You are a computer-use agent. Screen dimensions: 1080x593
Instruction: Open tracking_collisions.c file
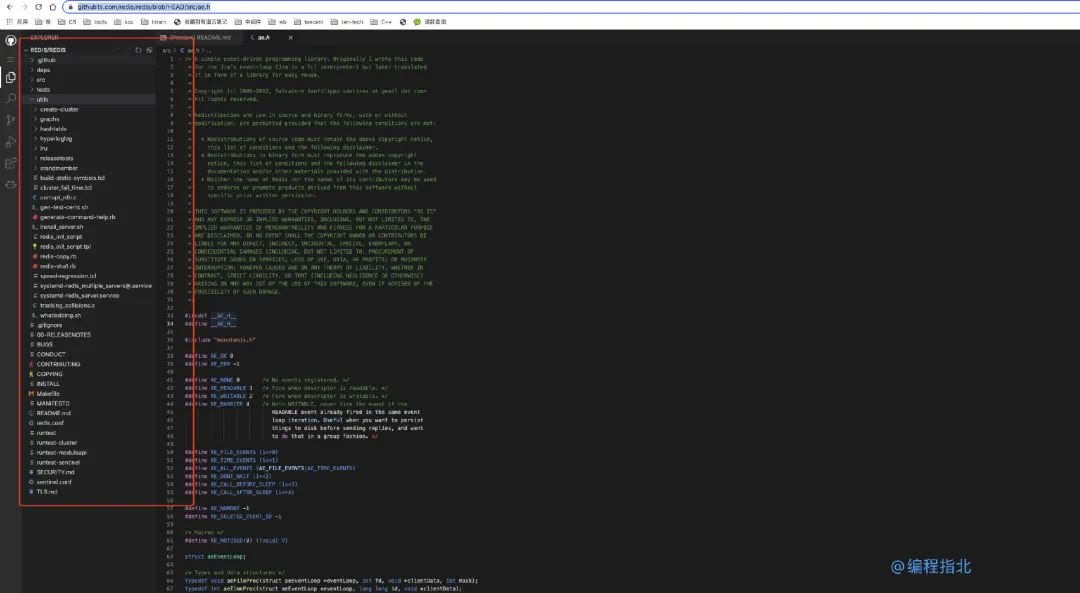point(90,305)
